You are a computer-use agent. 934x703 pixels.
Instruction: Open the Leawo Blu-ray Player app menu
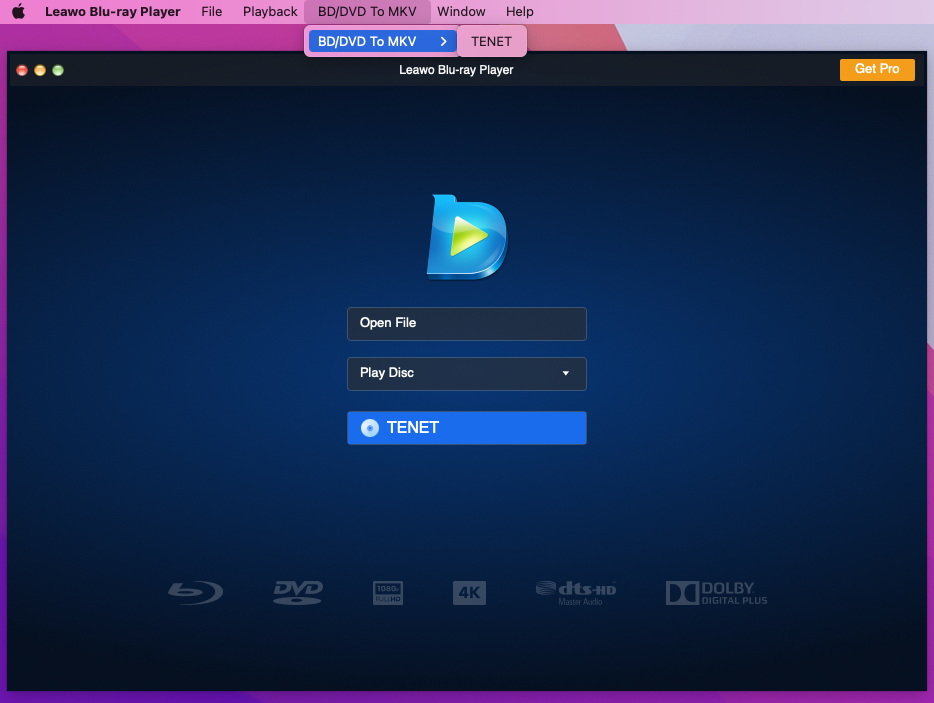tap(113, 11)
